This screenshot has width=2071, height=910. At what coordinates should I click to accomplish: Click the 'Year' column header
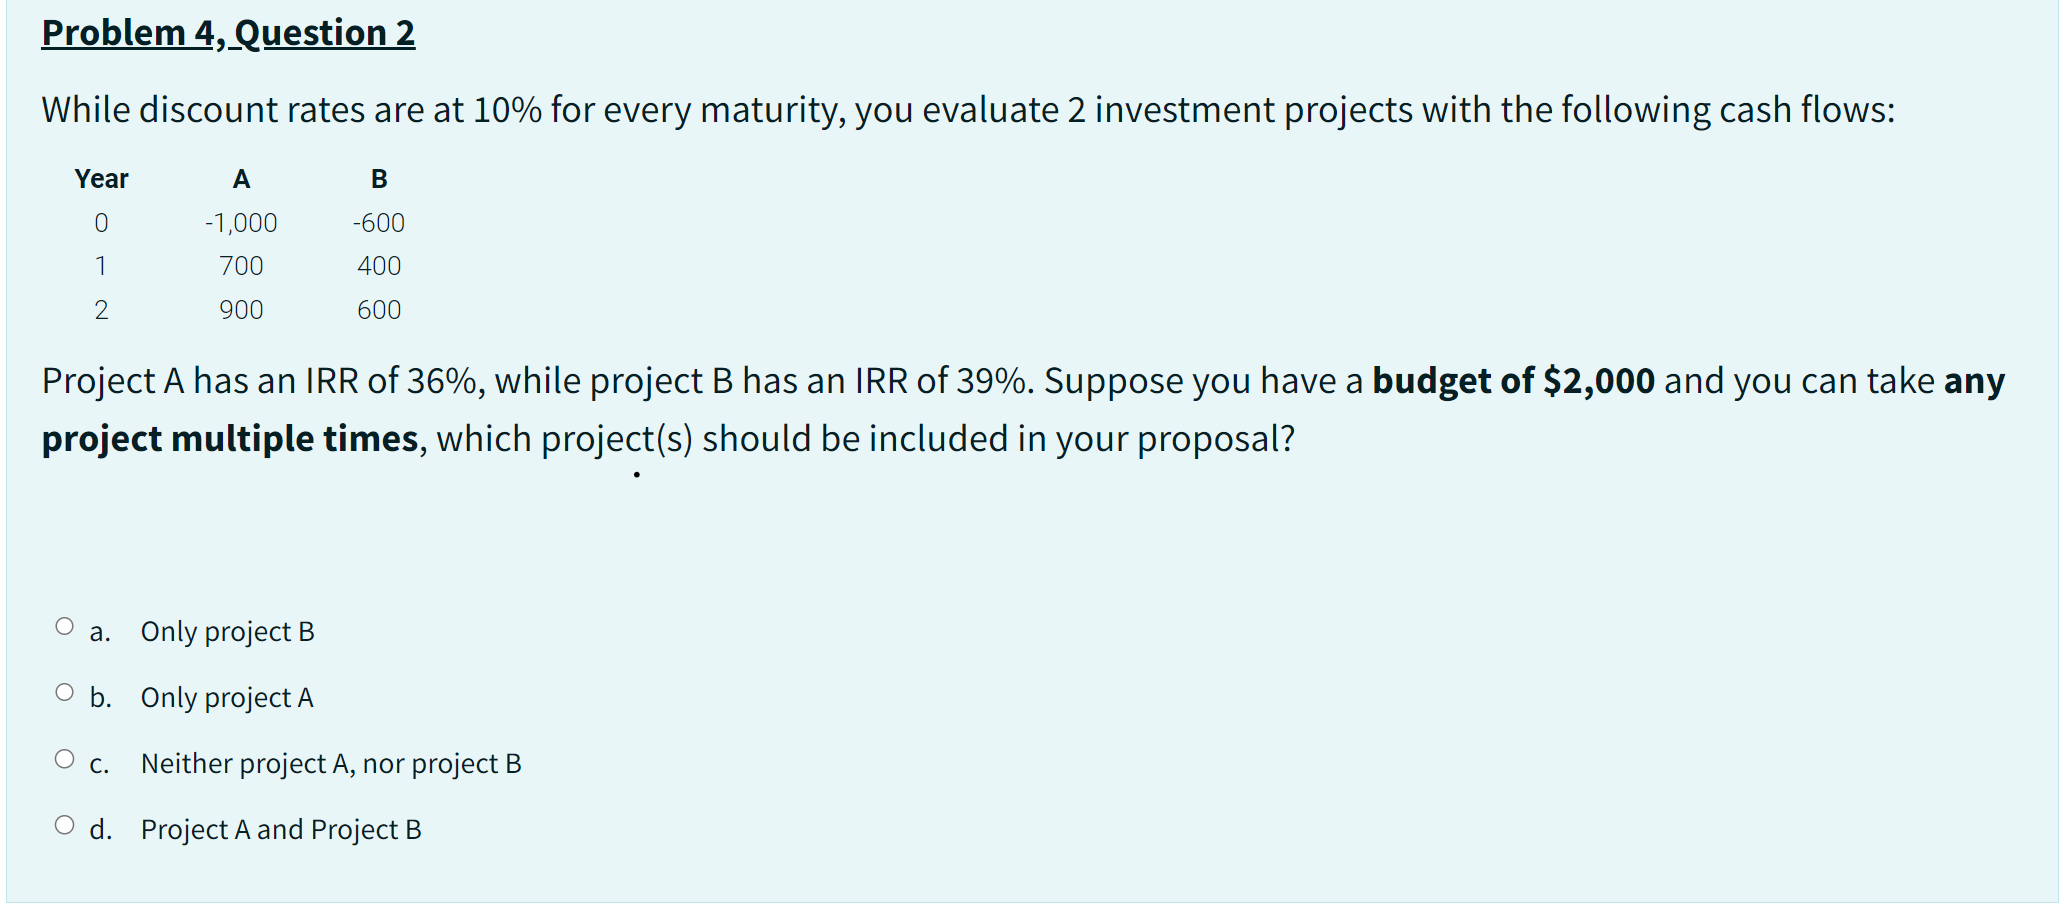[100, 178]
